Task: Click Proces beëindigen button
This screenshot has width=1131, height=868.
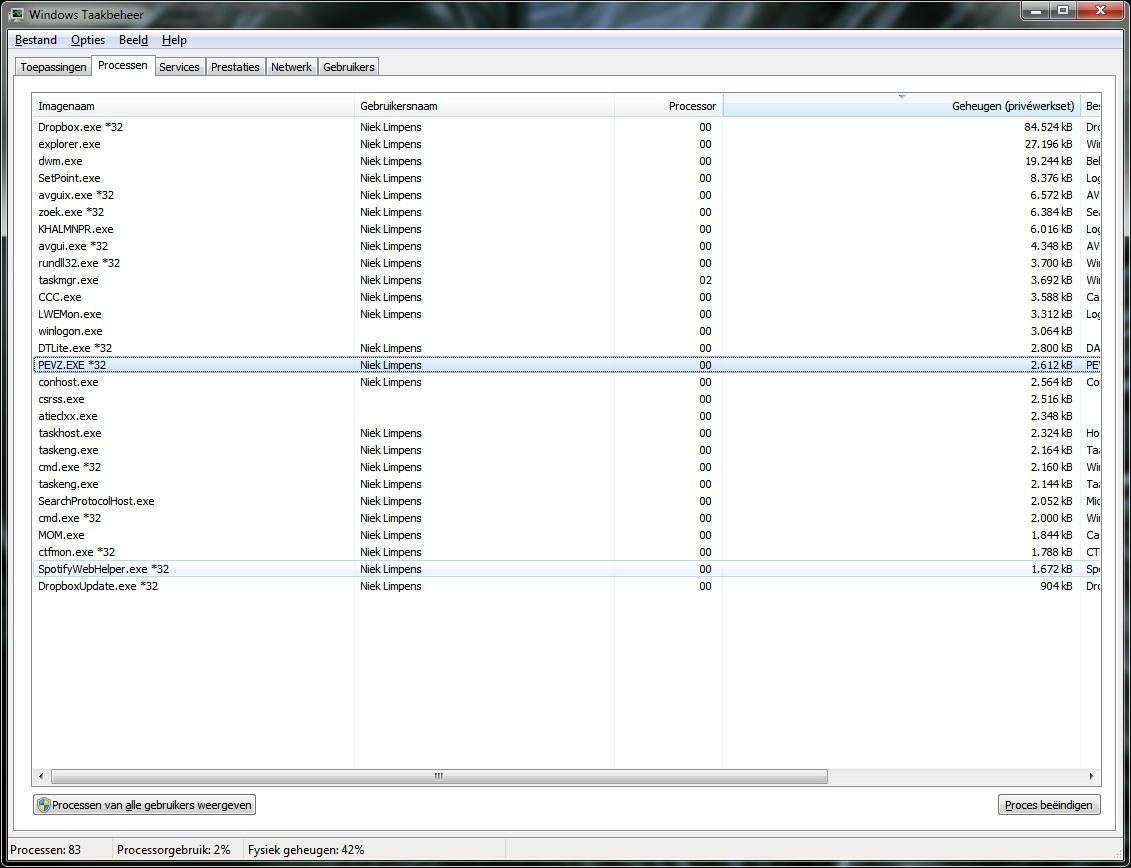Action: click(x=1049, y=805)
